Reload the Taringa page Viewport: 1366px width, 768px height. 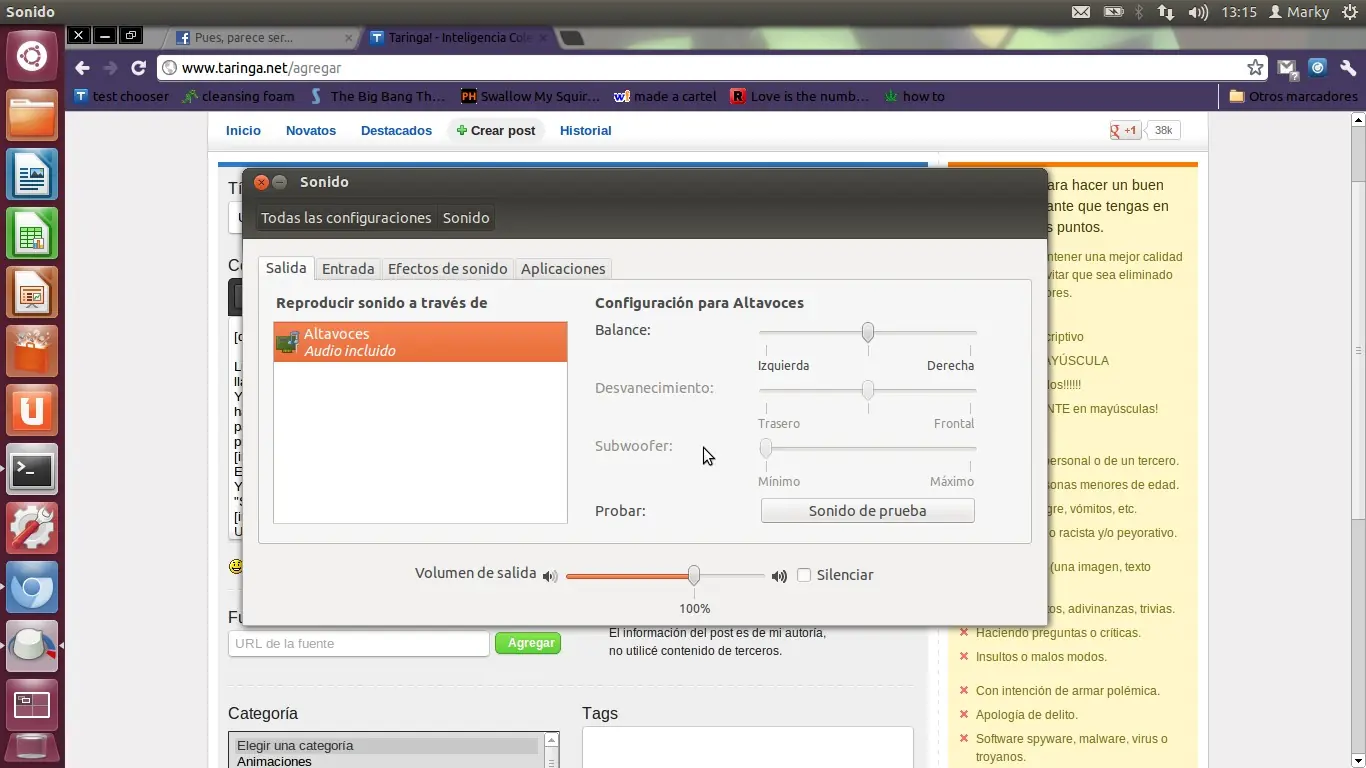point(138,68)
